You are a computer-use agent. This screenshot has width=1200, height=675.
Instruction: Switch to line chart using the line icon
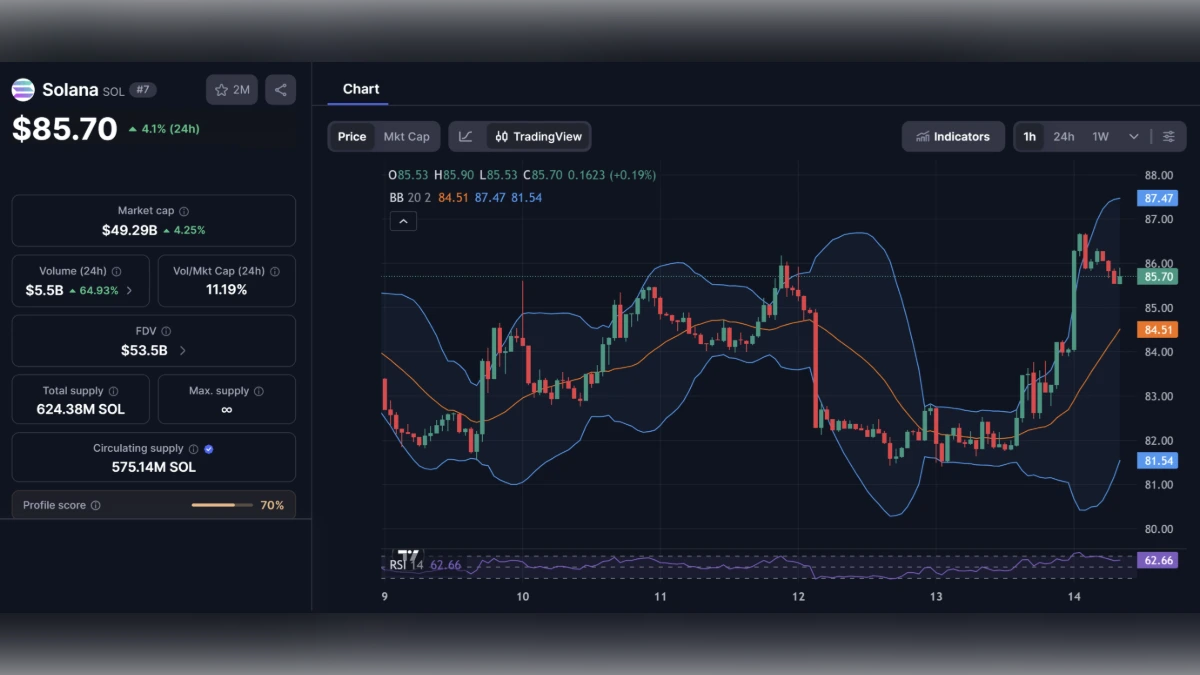tap(467, 136)
